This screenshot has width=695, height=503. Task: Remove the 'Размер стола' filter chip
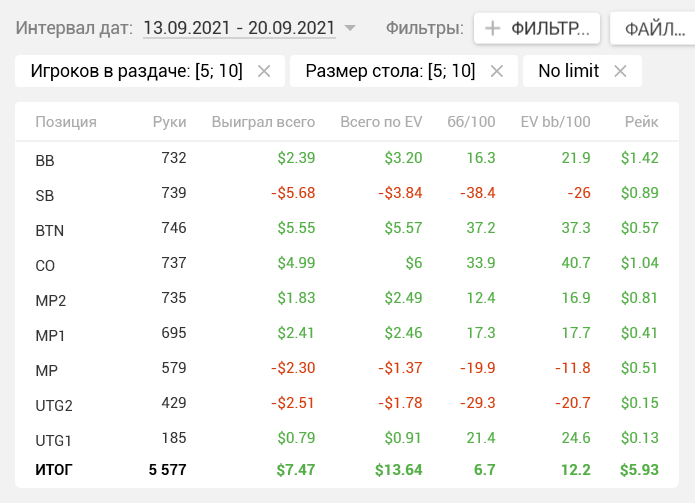[x=498, y=71]
